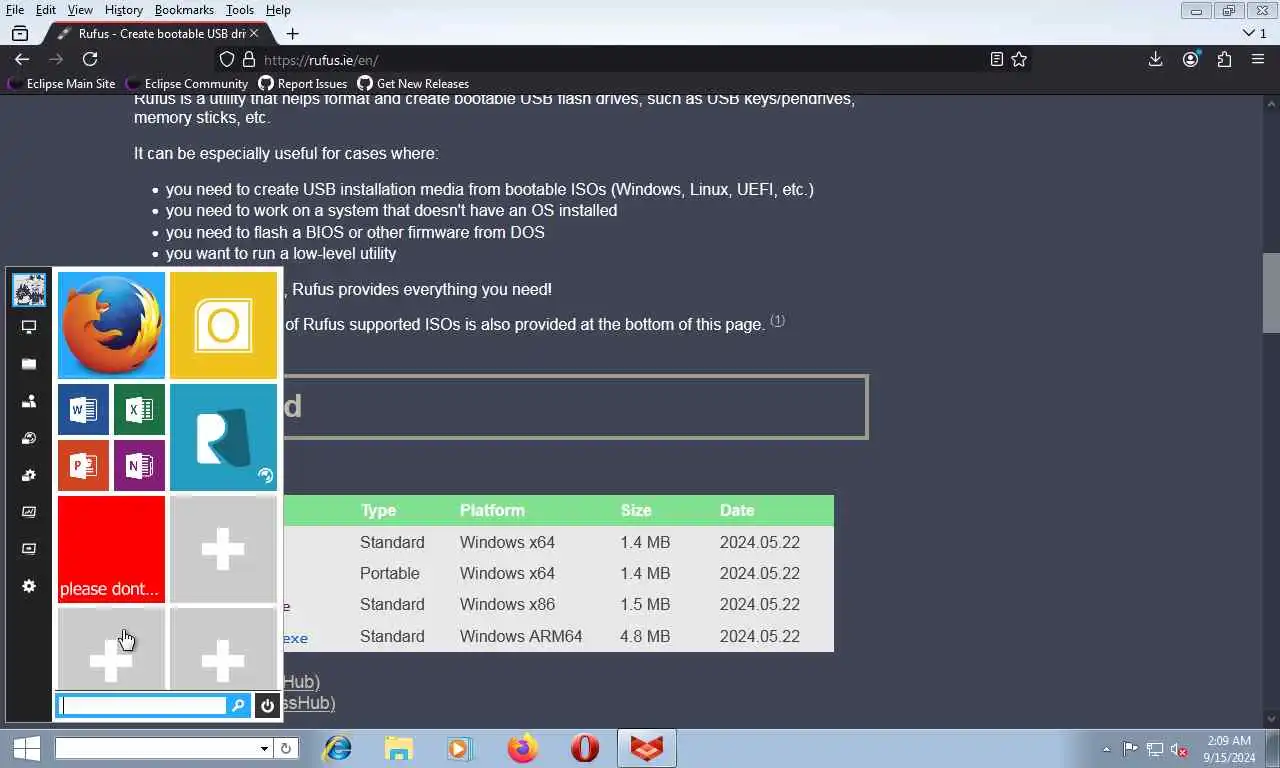Expand the taskbar address dropdown arrow
The image size is (1280, 768).
point(264,748)
